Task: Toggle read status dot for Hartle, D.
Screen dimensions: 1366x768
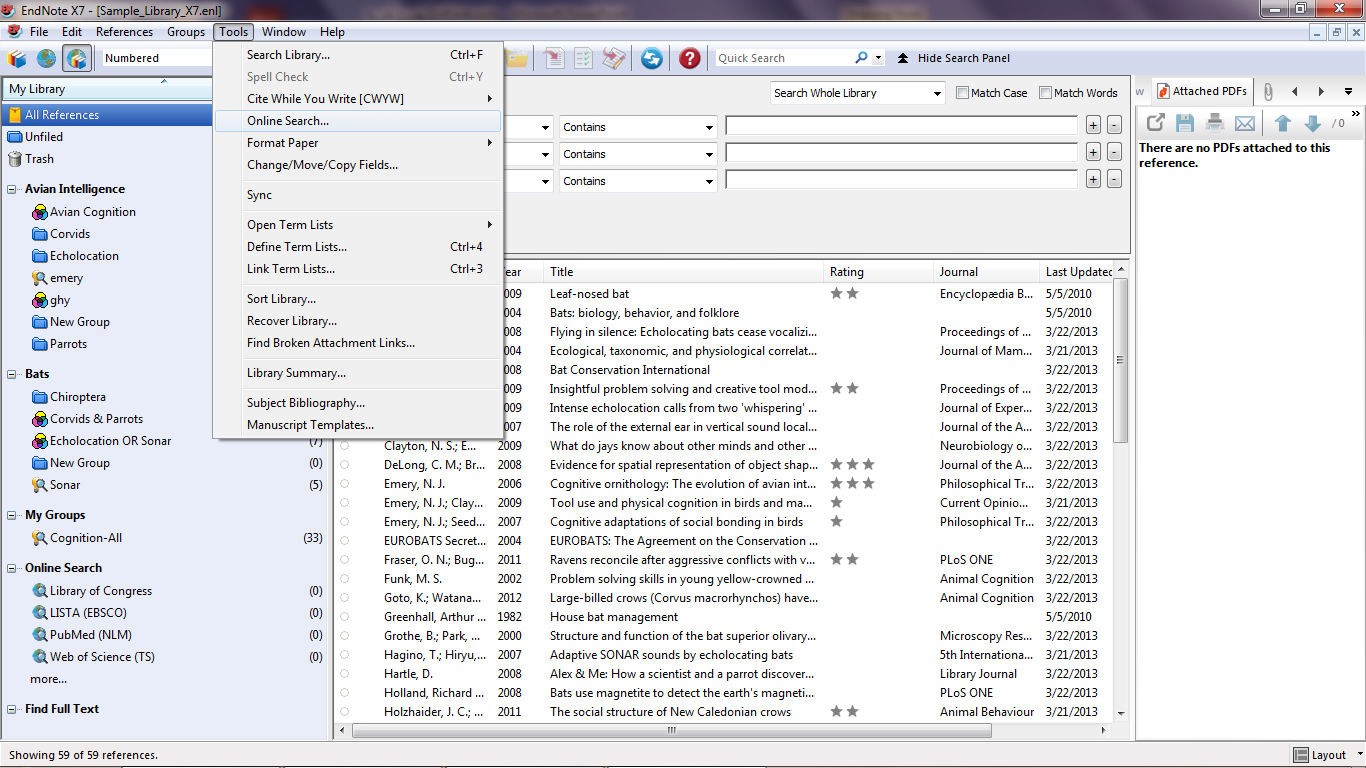Action: click(x=345, y=674)
